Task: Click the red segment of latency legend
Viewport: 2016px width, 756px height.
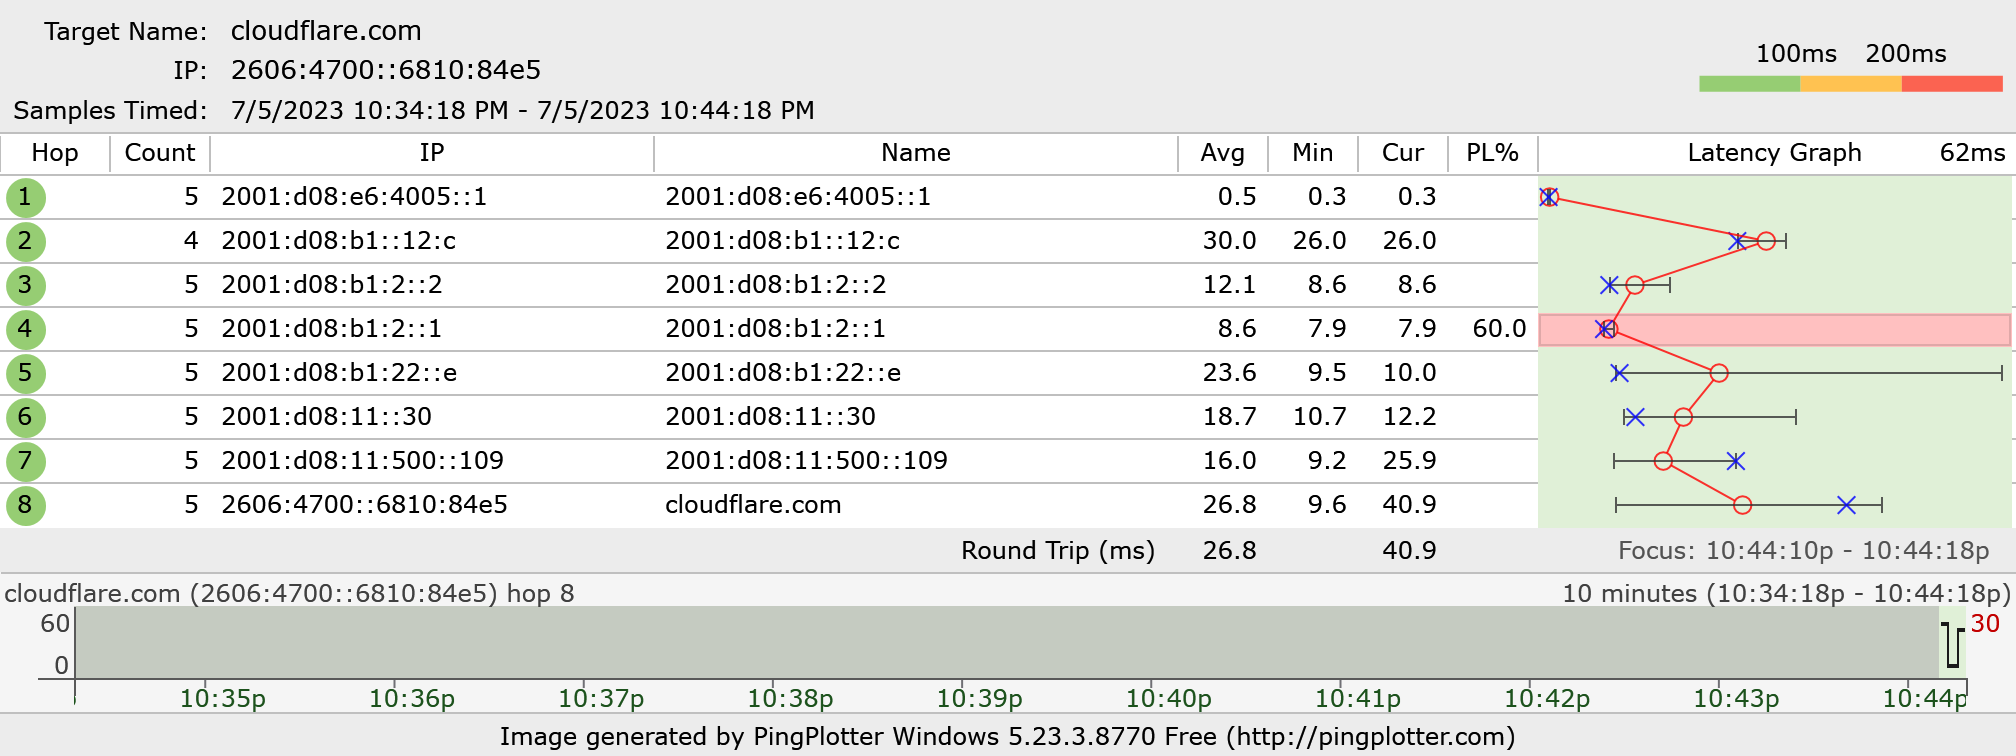Action: tap(1952, 84)
